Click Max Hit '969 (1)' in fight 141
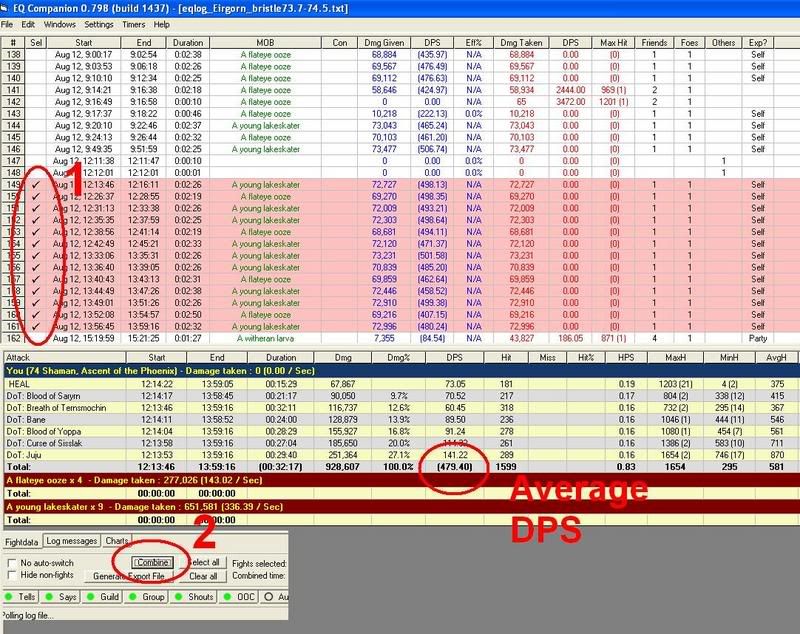 (614, 90)
